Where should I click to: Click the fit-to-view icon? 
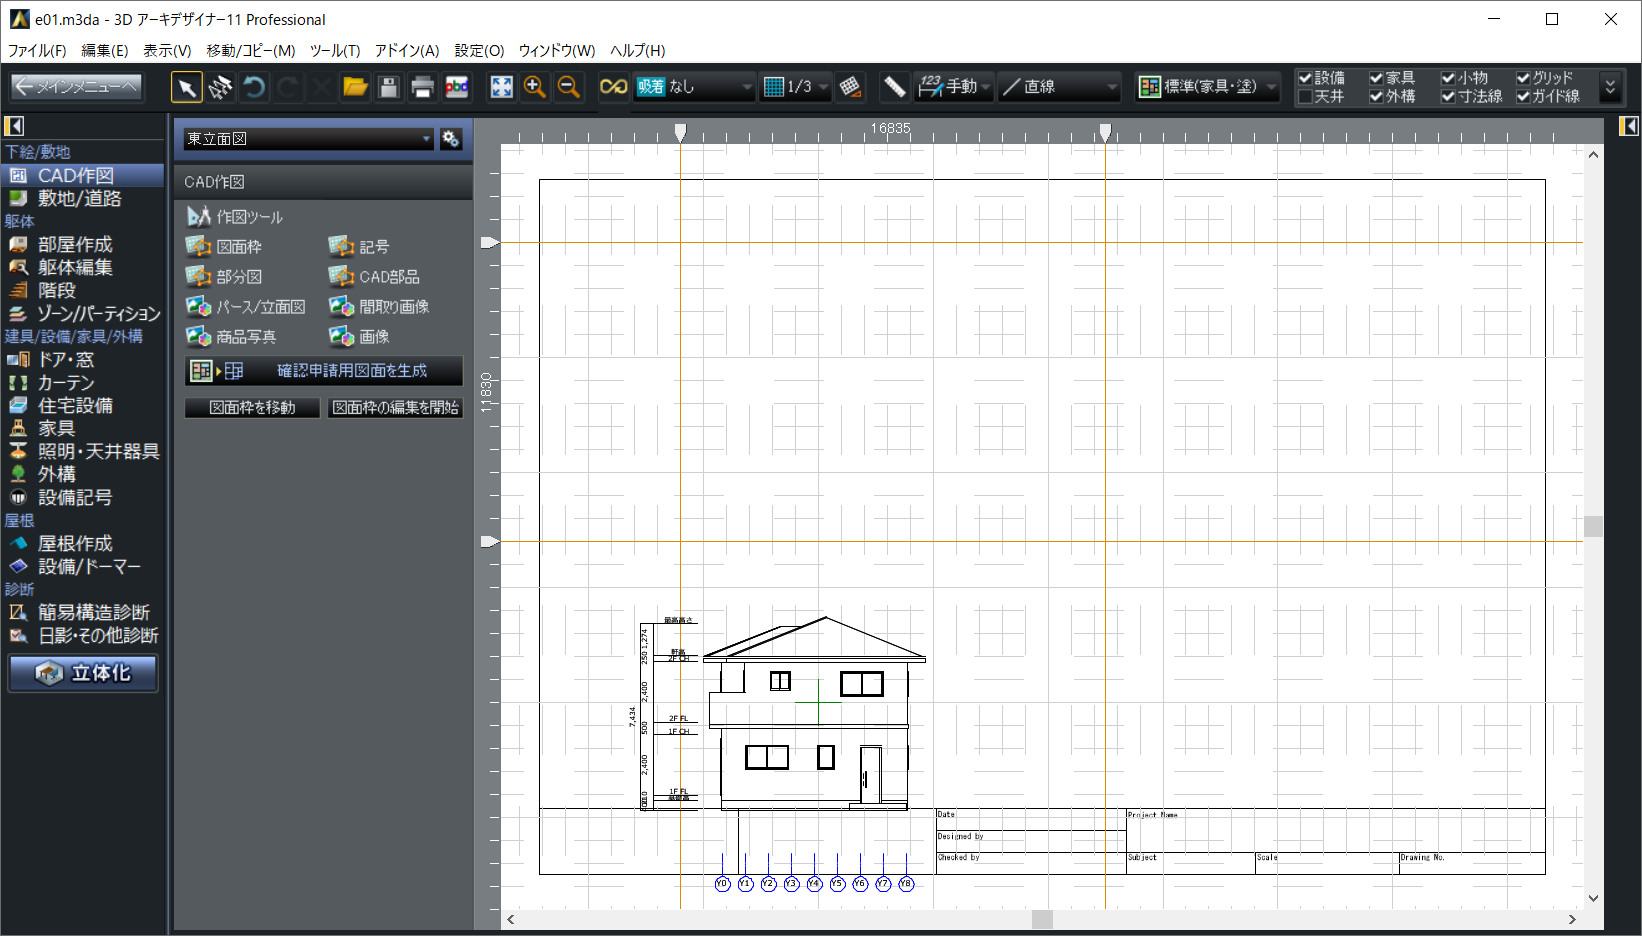coord(501,88)
